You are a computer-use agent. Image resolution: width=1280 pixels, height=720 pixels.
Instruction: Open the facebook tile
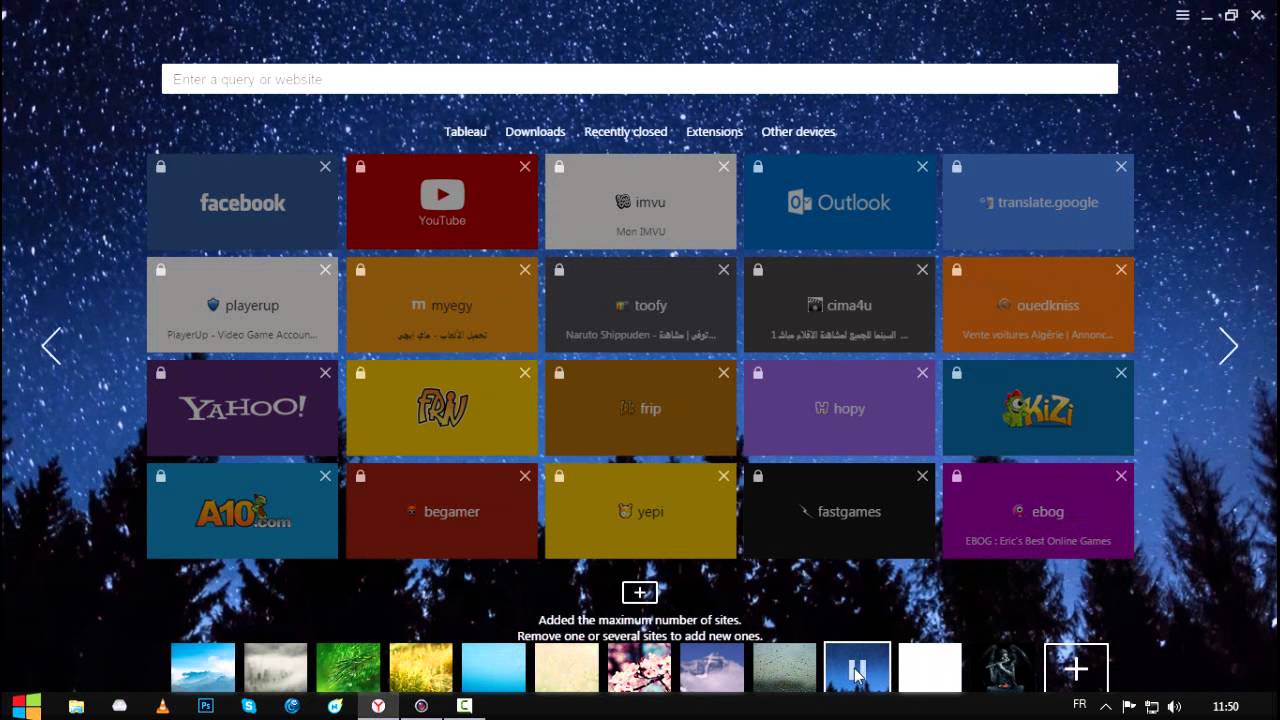pos(242,202)
